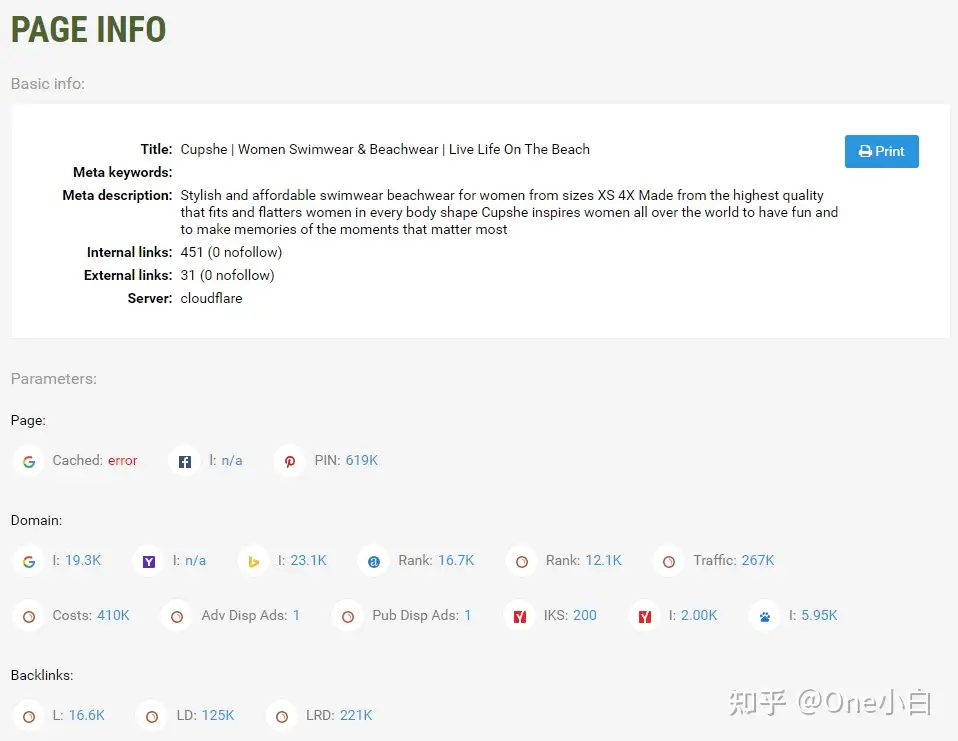Open Pub Disp Ads value 1

(467, 615)
